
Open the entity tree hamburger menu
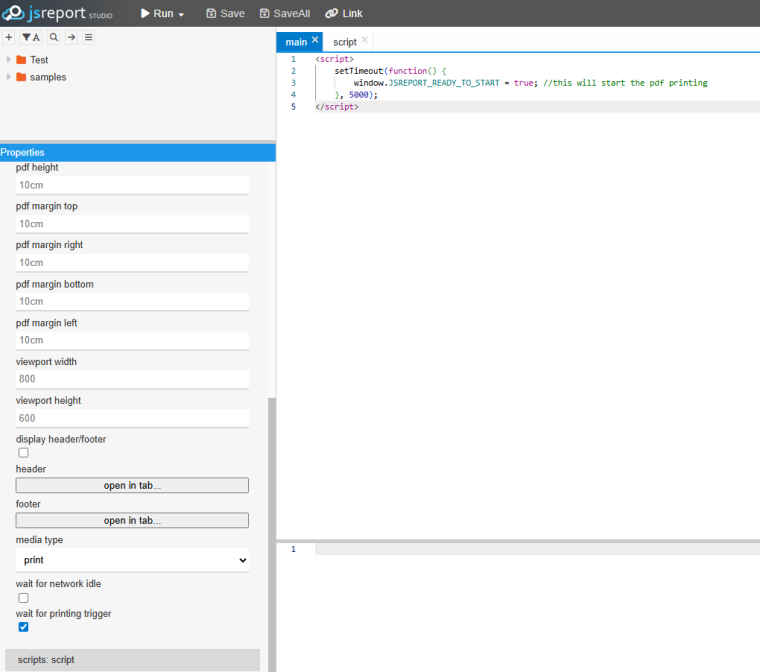tap(88, 37)
